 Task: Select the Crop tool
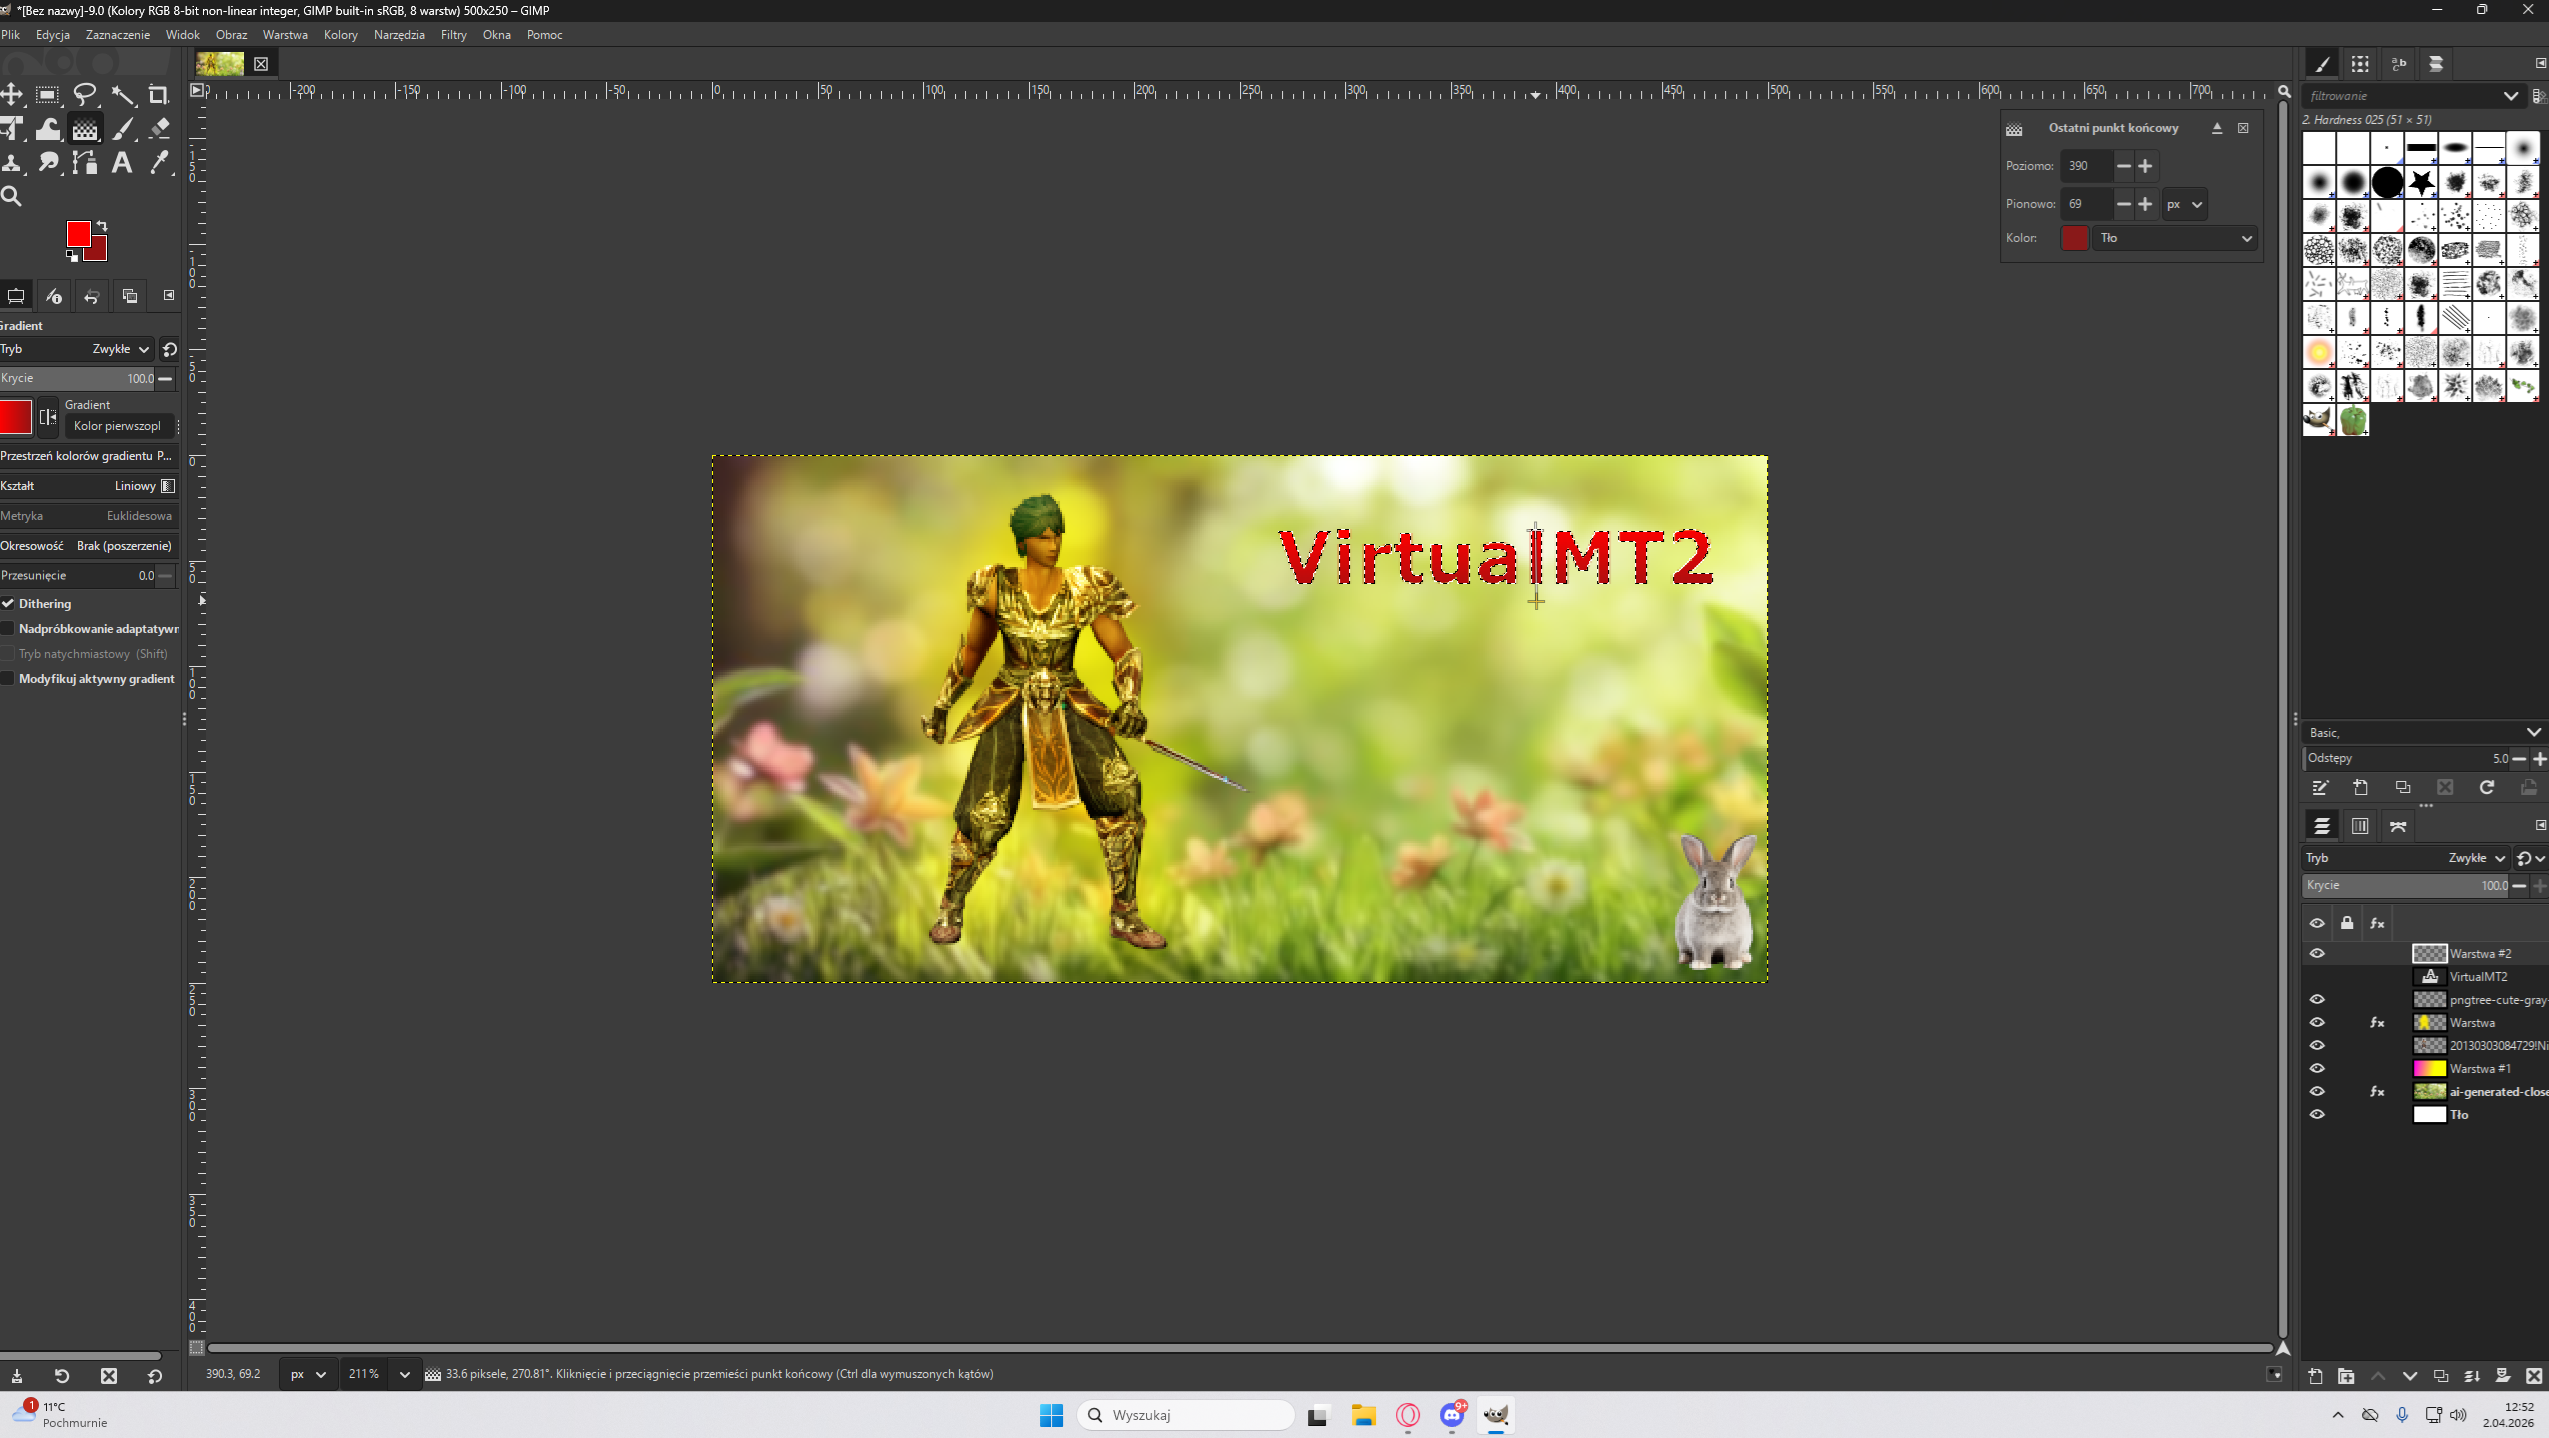(x=158, y=95)
